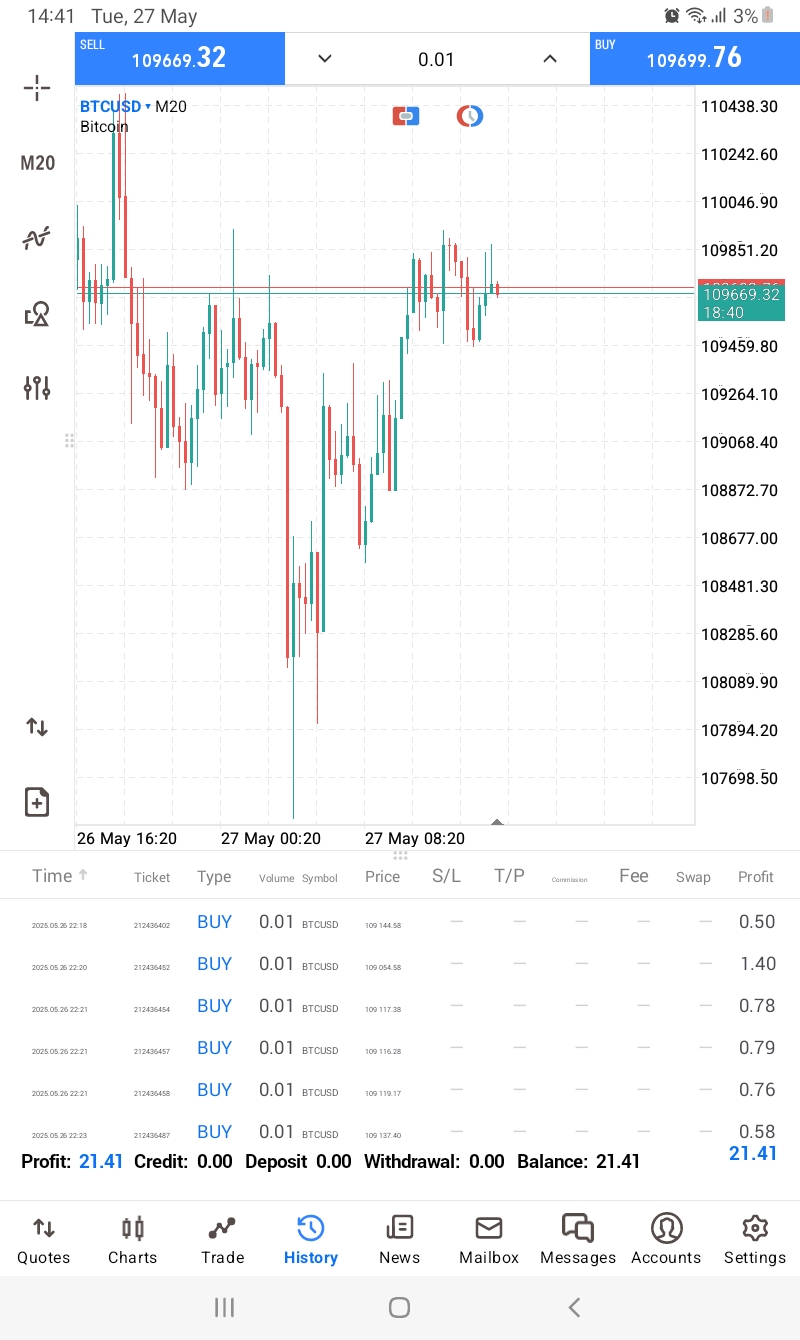Tap the red-blue clock icon on chart

point(470,117)
